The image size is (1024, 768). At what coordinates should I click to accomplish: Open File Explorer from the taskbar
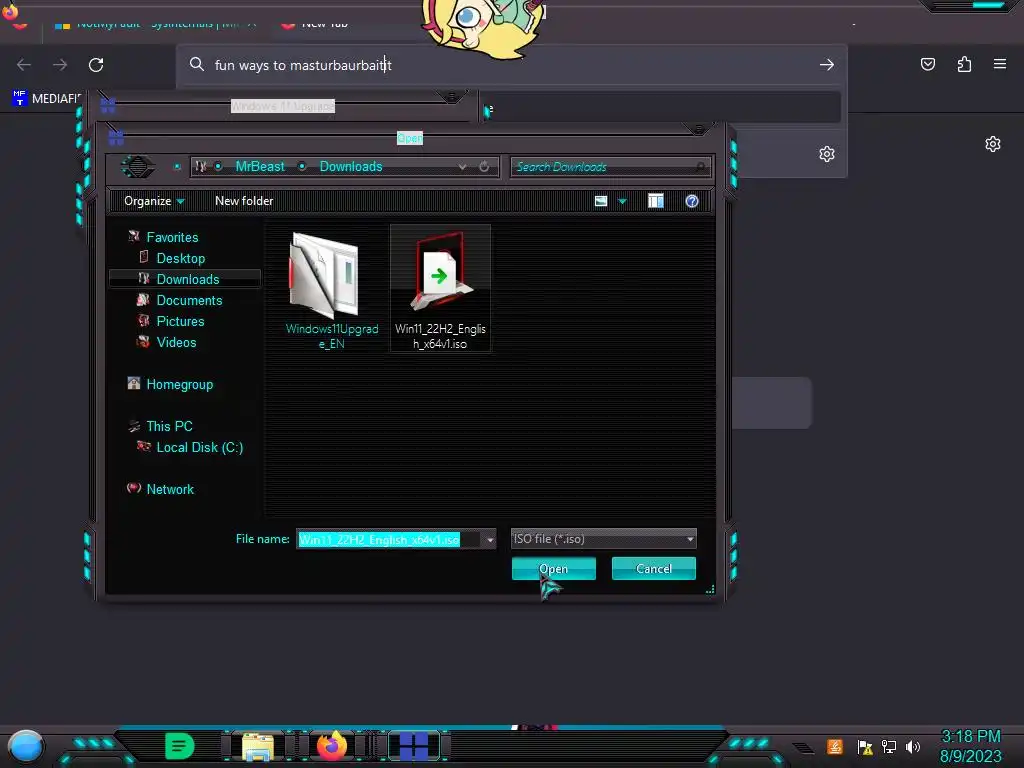258,746
